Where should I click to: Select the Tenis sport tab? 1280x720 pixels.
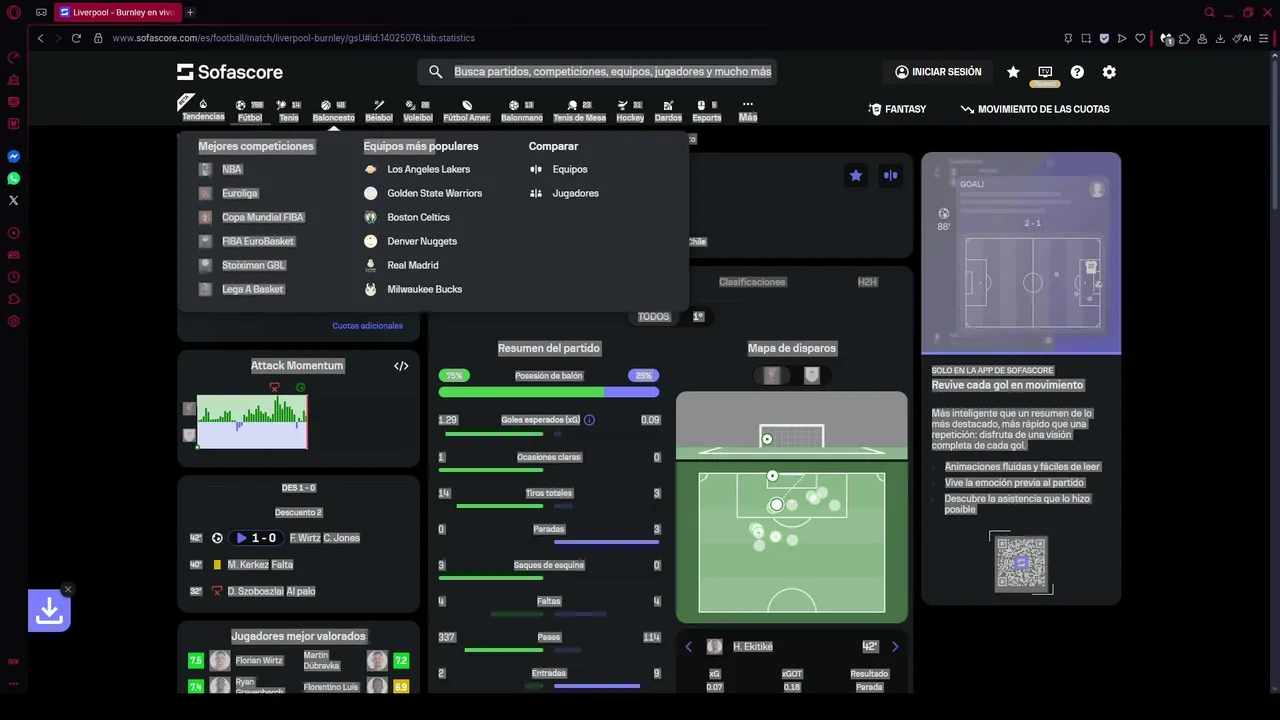pos(289,111)
